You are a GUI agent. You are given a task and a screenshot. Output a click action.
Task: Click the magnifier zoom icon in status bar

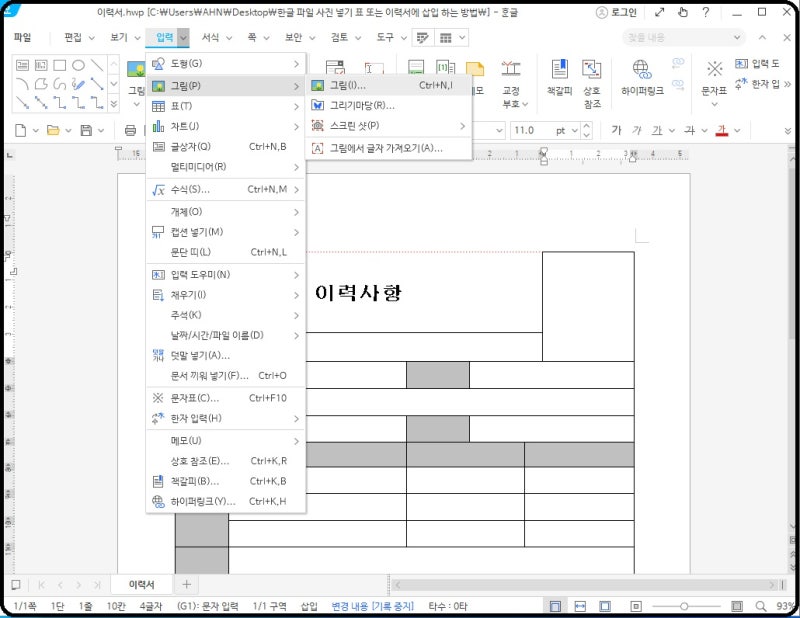pyautogui.click(x=761, y=605)
